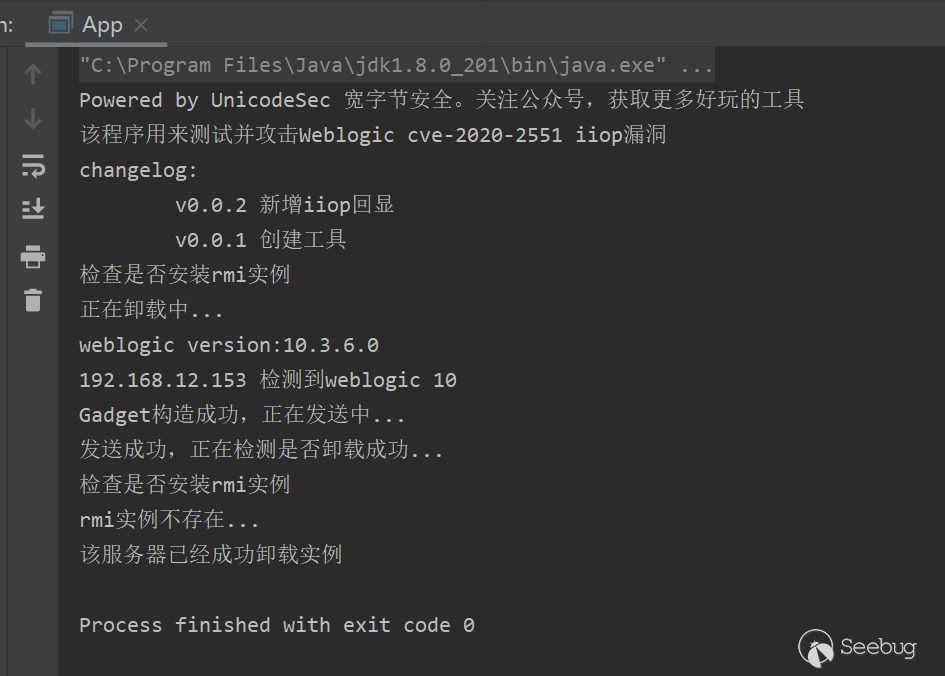Viewport: 945px width, 676px height.
Task: Click the print console output icon
Action: [x=33, y=257]
